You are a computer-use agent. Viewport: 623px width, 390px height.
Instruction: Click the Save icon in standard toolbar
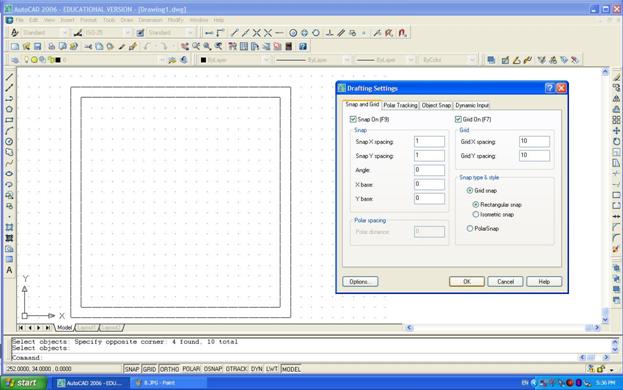[x=37, y=46]
